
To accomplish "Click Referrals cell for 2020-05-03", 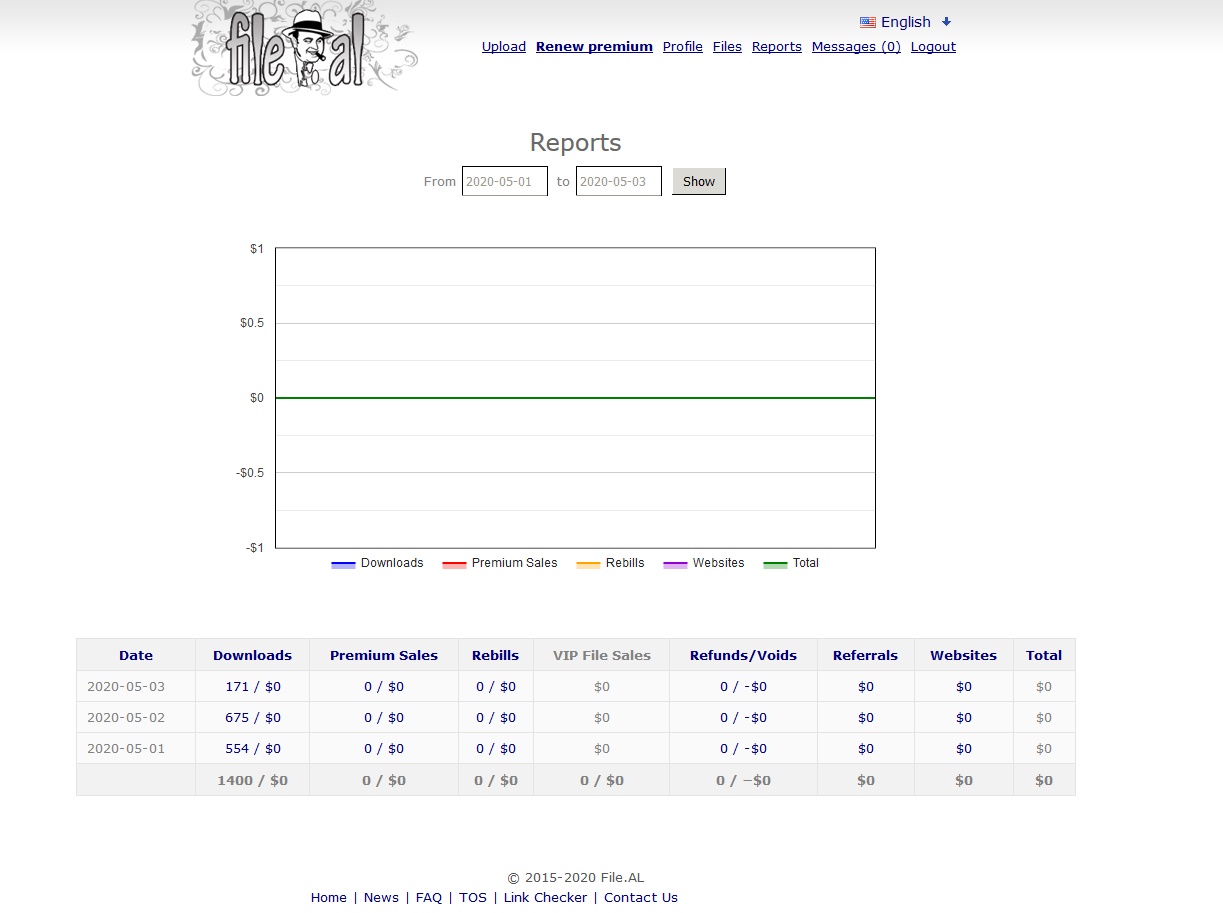I will pyautogui.click(x=865, y=686).
